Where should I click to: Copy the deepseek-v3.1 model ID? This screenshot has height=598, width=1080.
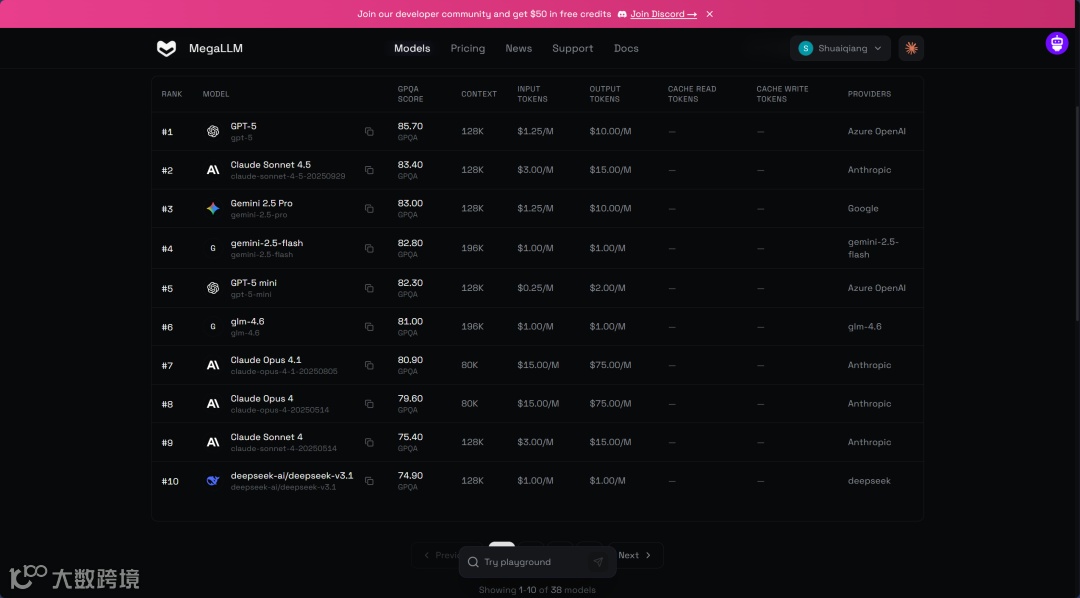pos(369,481)
